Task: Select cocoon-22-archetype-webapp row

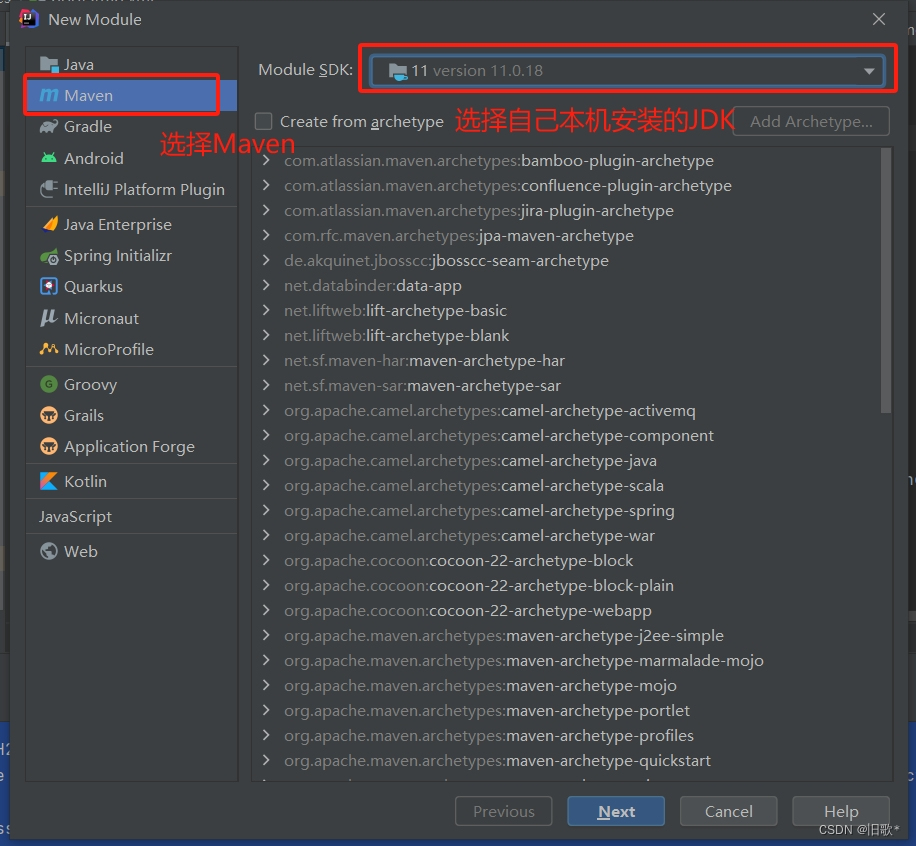Action: tap(567, 611)
